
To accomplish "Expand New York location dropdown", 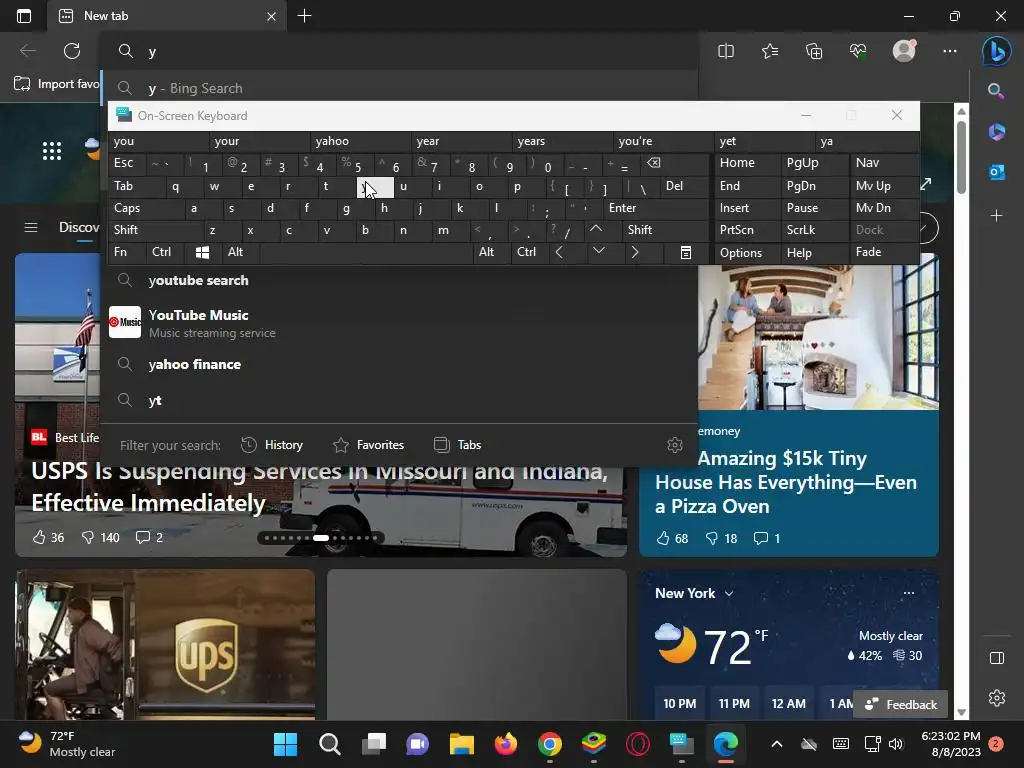I will 729,594.
